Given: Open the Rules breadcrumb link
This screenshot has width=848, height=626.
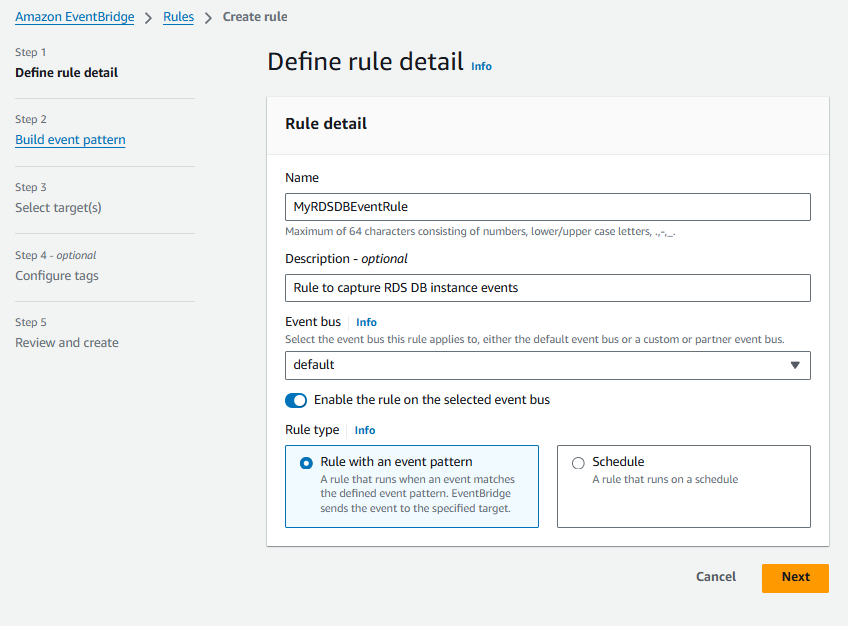Looking at the screenshot, I should [x=178, y=17].
